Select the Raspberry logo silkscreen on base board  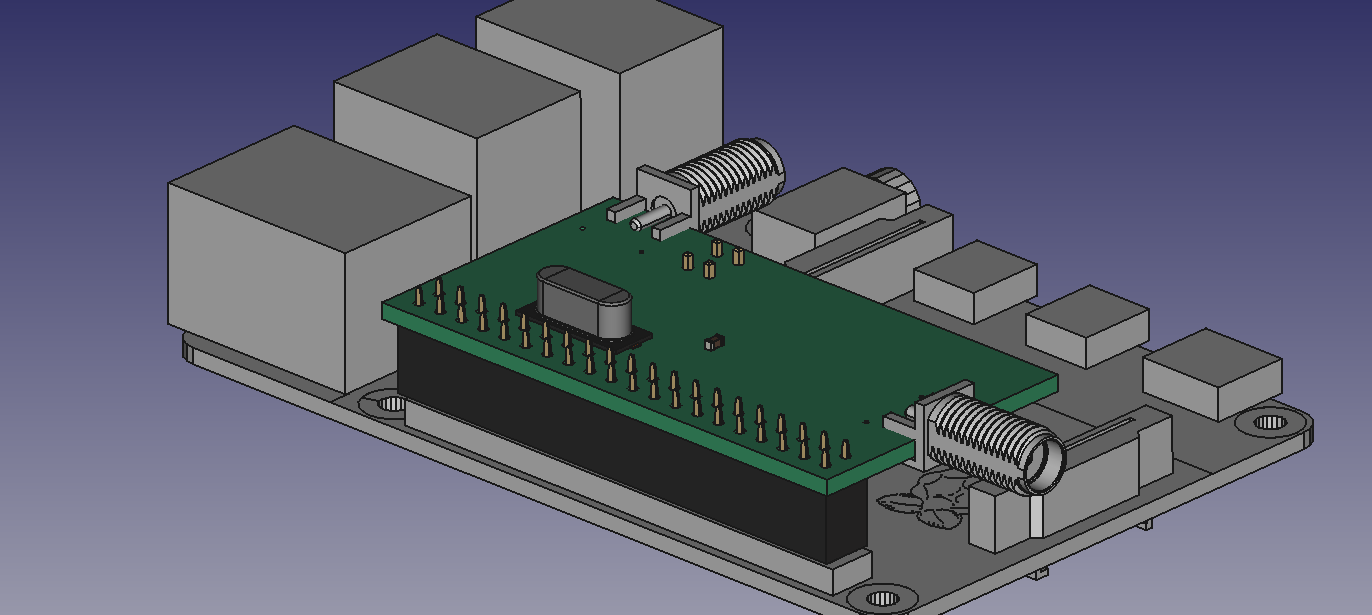(925, 500)
